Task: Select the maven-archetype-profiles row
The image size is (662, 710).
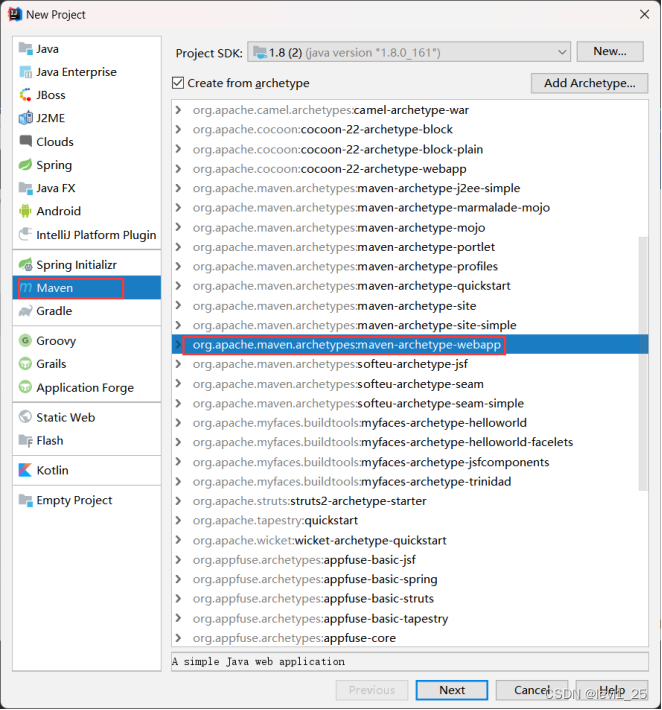Action: coord(410,266)
